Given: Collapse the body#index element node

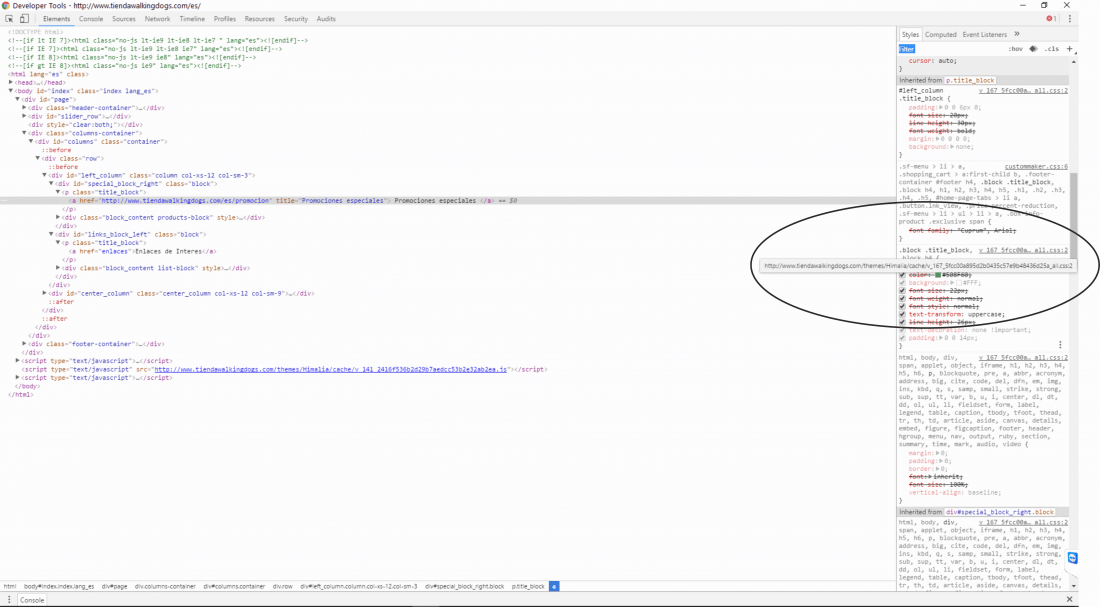Looking at the screenshot, I should (x=11, y=91).
